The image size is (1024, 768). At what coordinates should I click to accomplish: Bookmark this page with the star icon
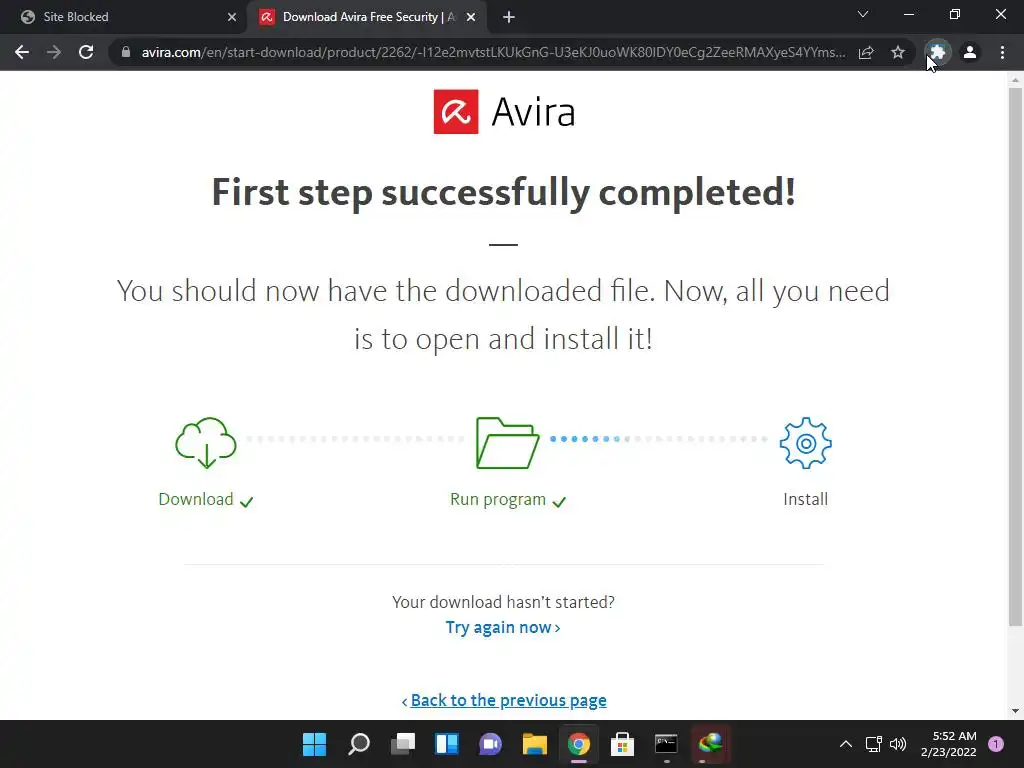898,52
